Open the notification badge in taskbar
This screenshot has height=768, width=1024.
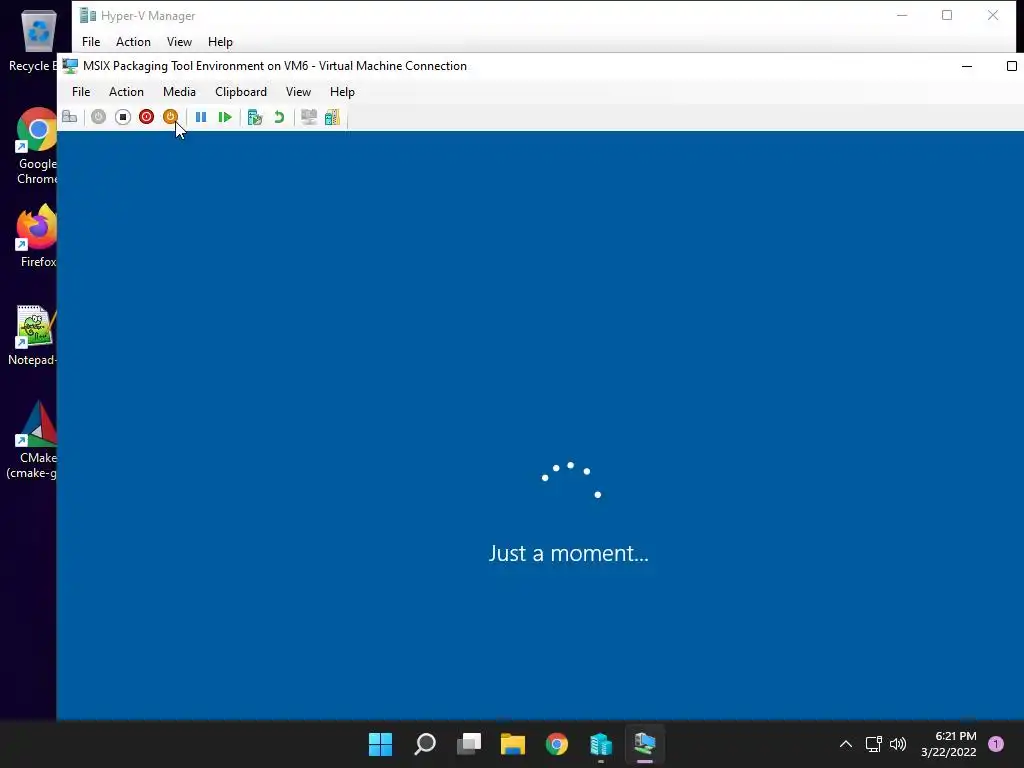pyautogui.click(x=996, y=744)
